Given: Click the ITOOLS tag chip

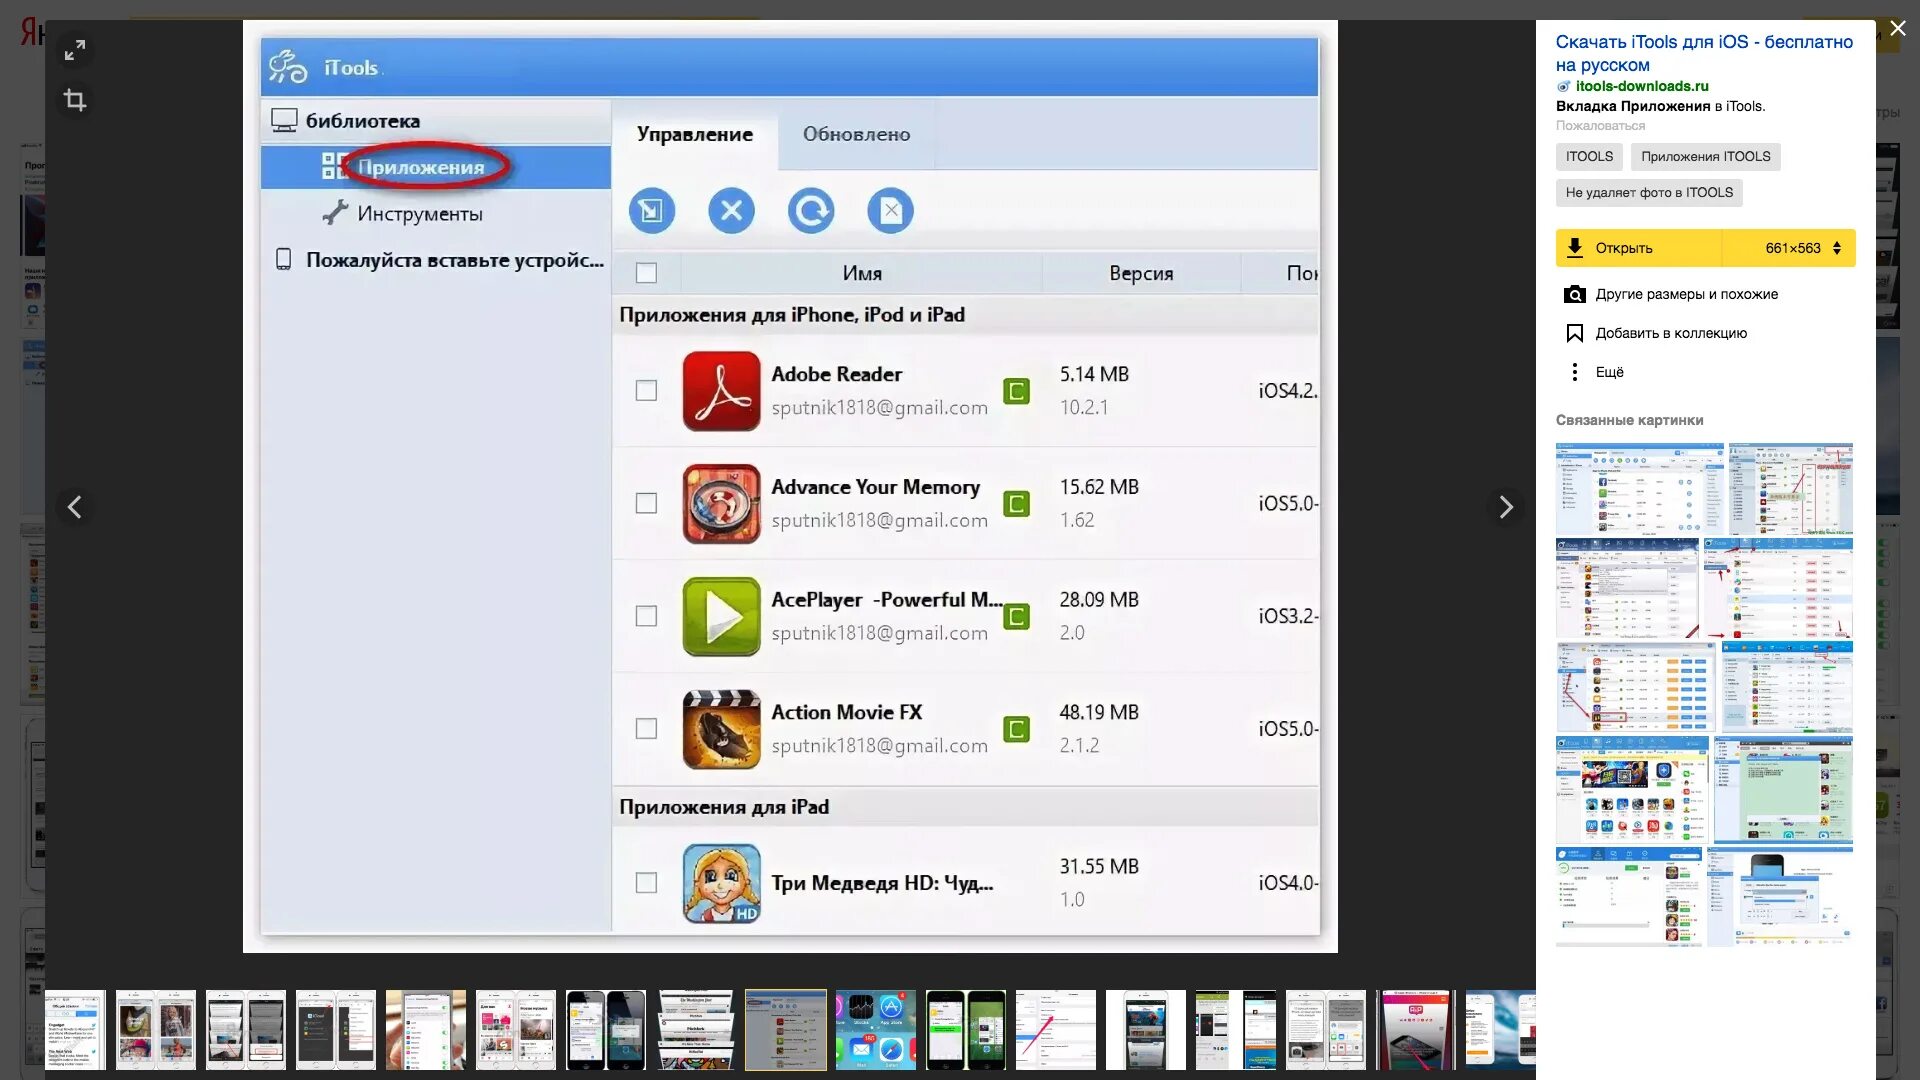Looking at the screenshot, I should point(1589,157).
